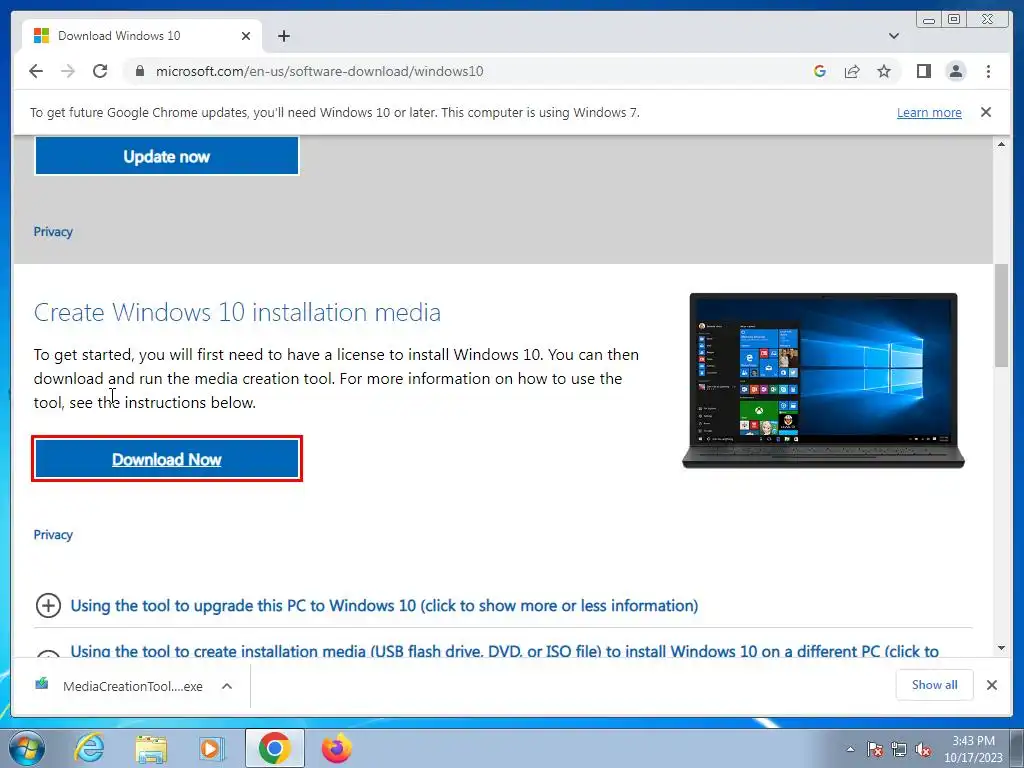
Task: View site security lock info
Action: pyautogui.click(x=139, y=71)
